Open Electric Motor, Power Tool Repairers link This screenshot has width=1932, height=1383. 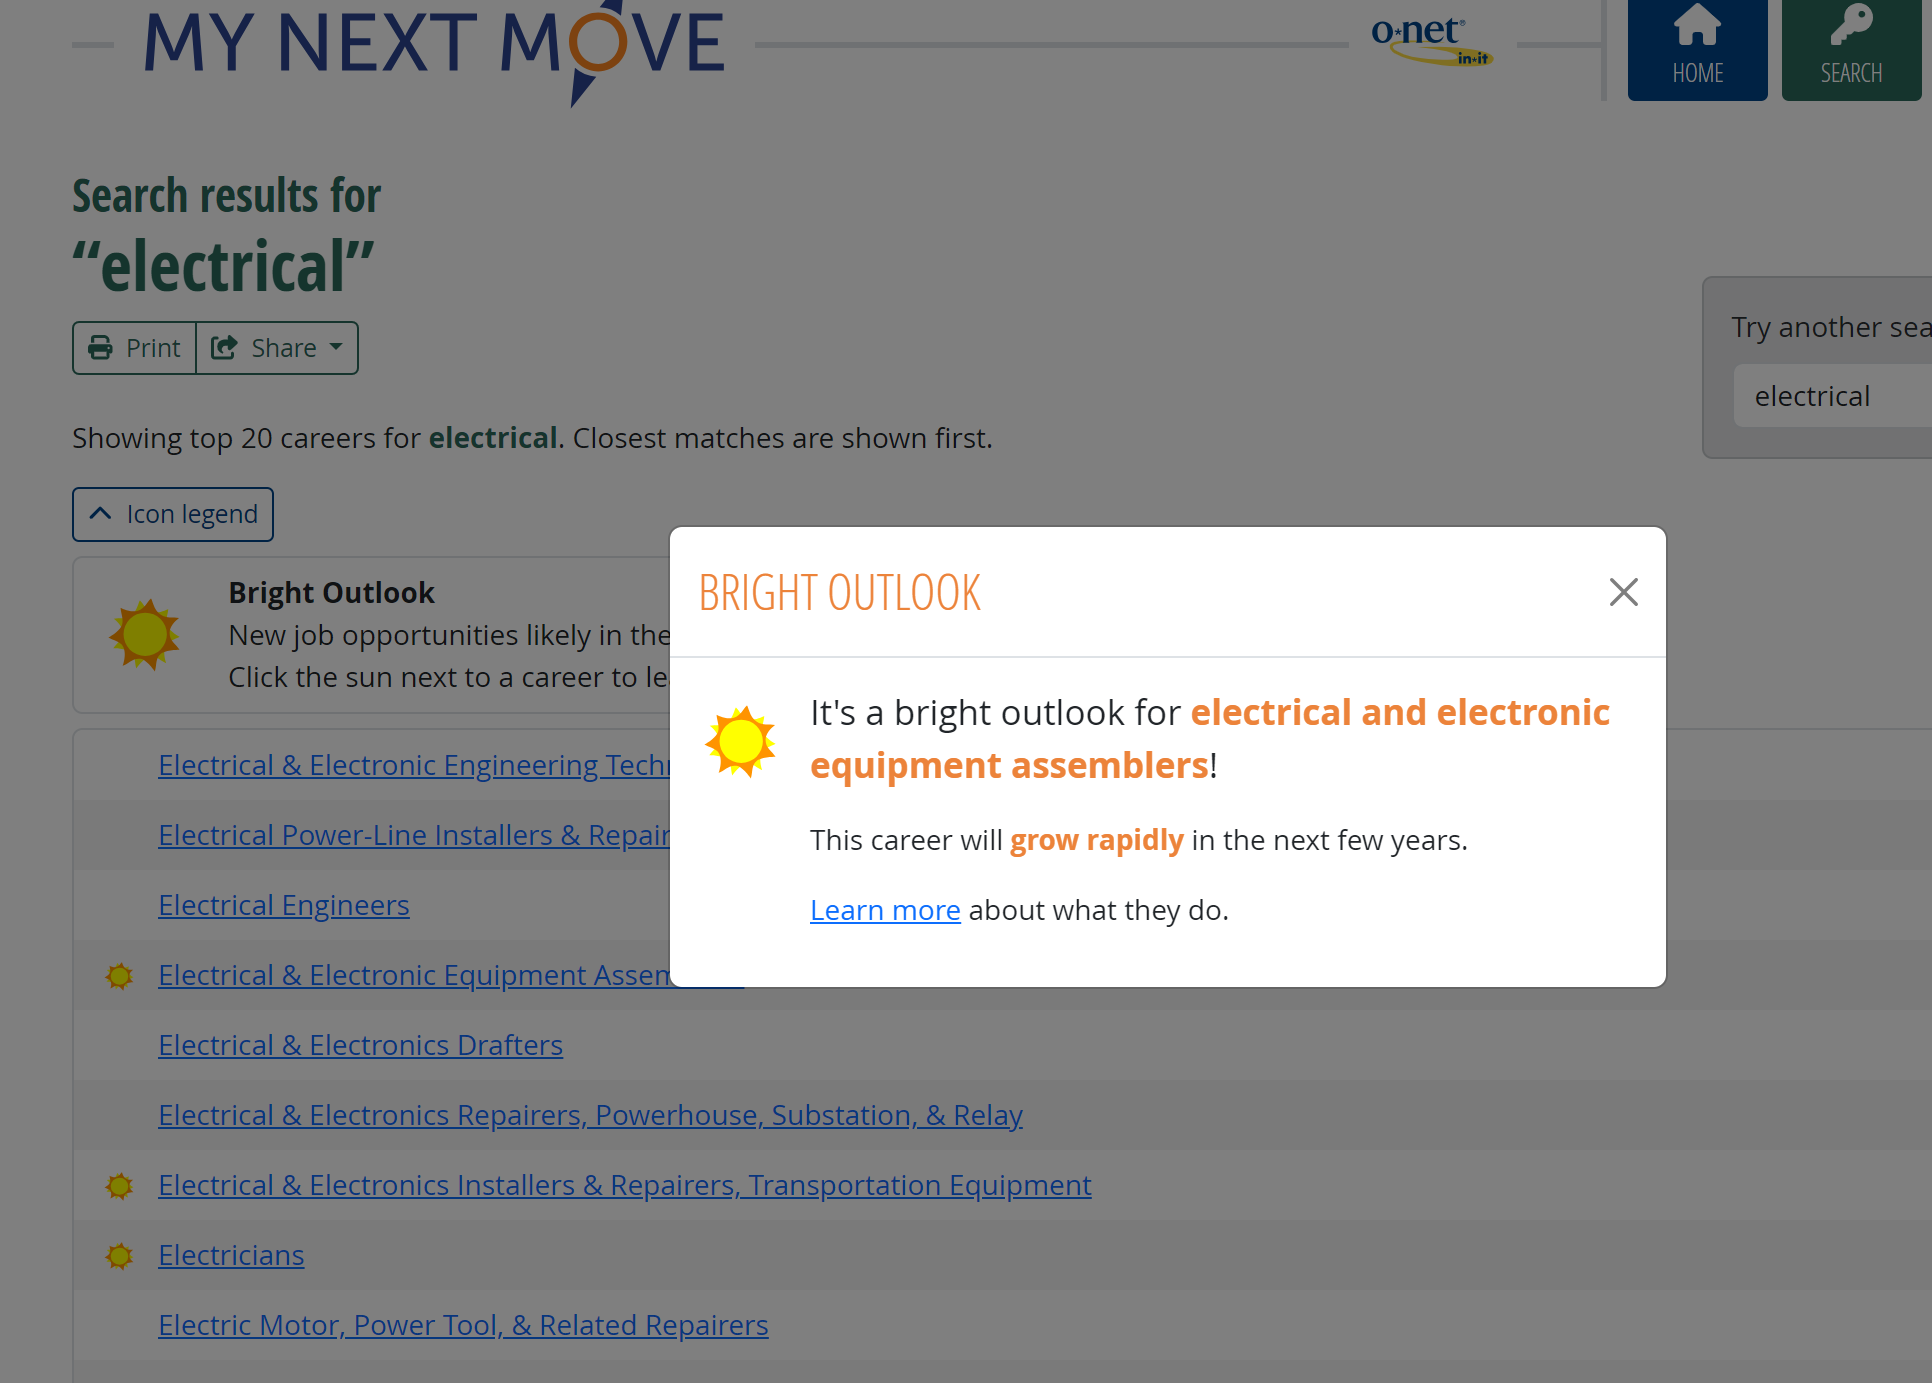point(463,1325)
